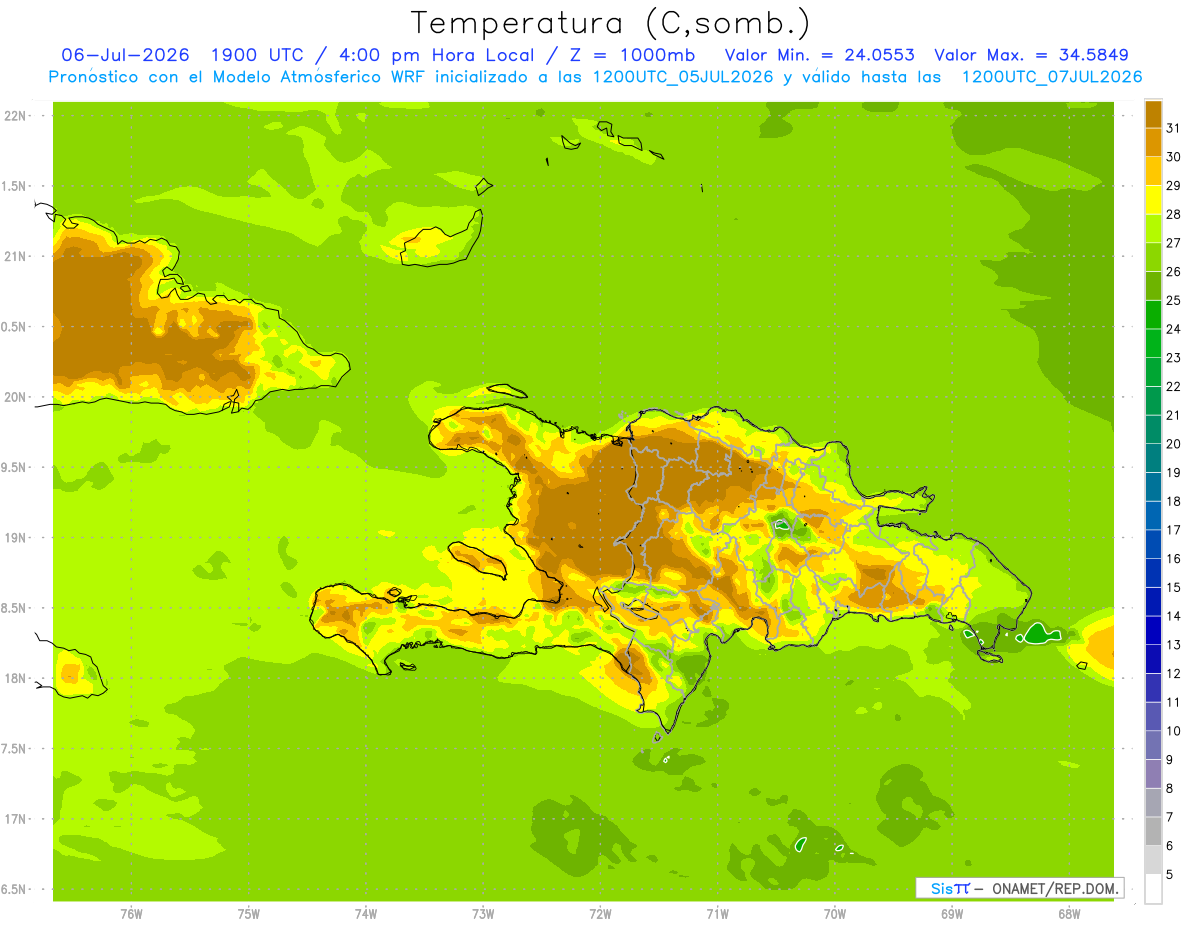Click the colorbar label "23"
This screenshot has height=927, width=1200.
[x=1174, y=358]
